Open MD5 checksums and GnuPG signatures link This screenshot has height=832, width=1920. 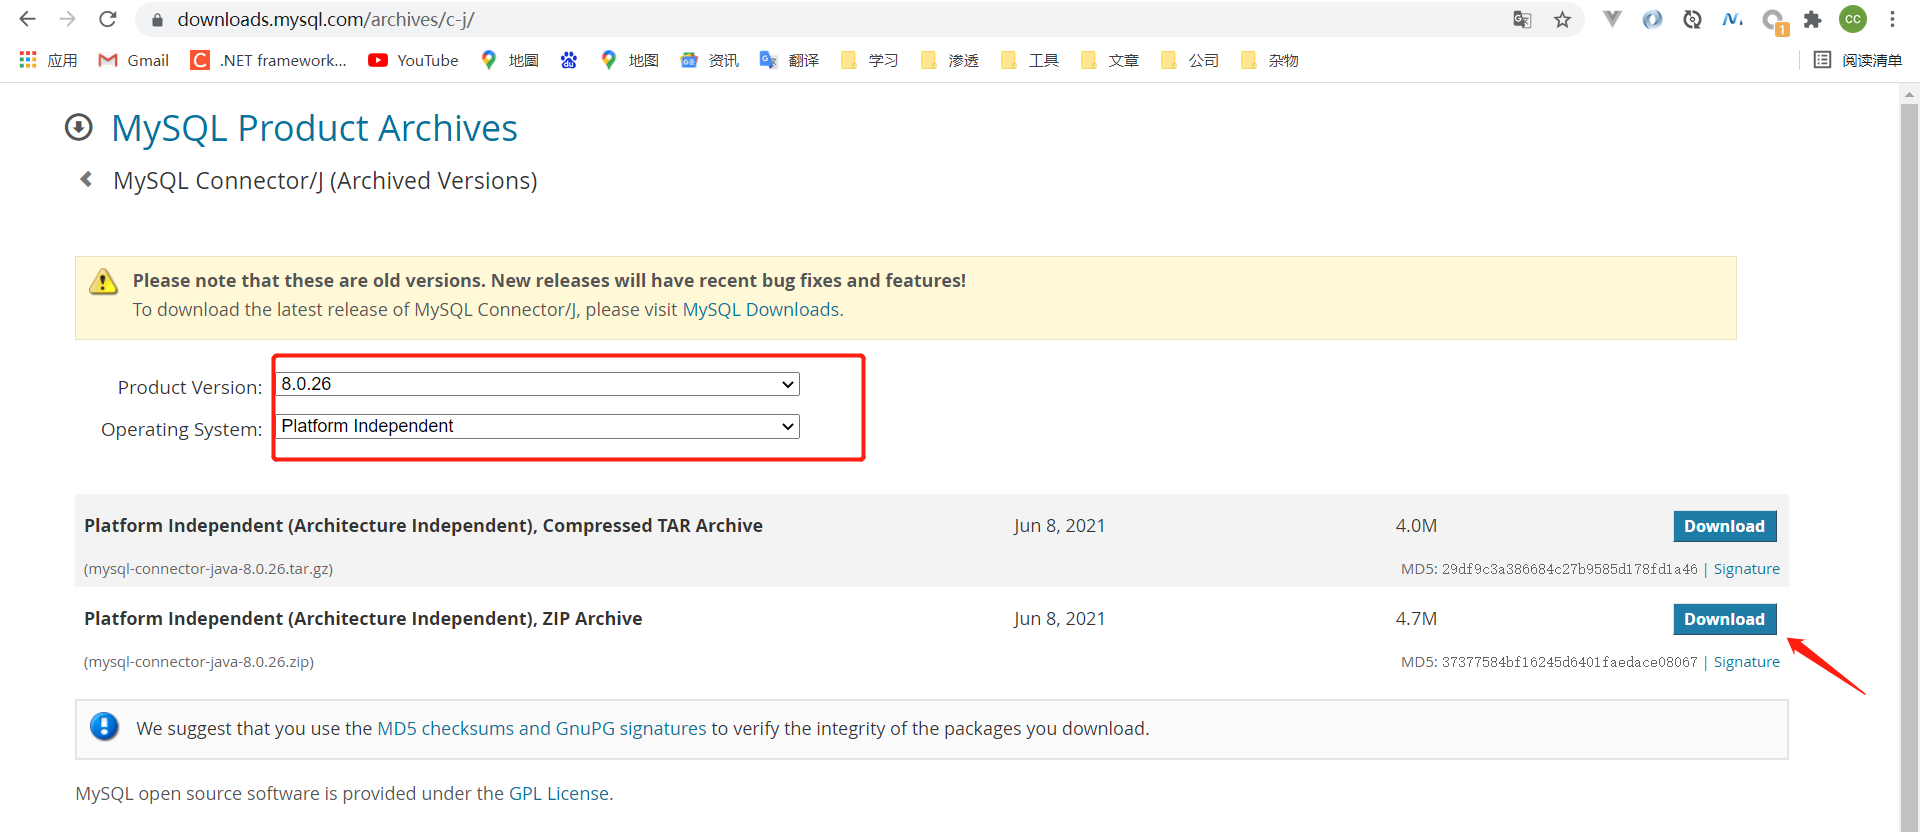point(541,729)
